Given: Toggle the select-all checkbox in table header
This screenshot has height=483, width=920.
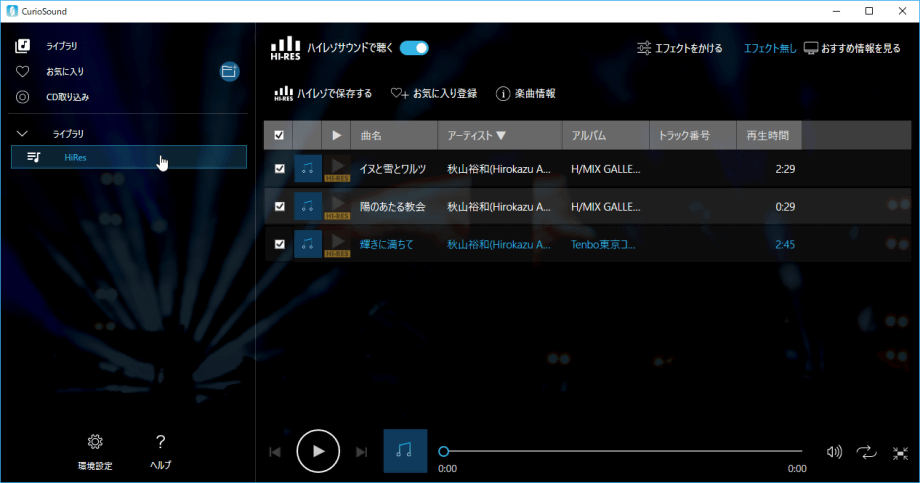Looking at the screenshot, I should [x=279, y=136].
